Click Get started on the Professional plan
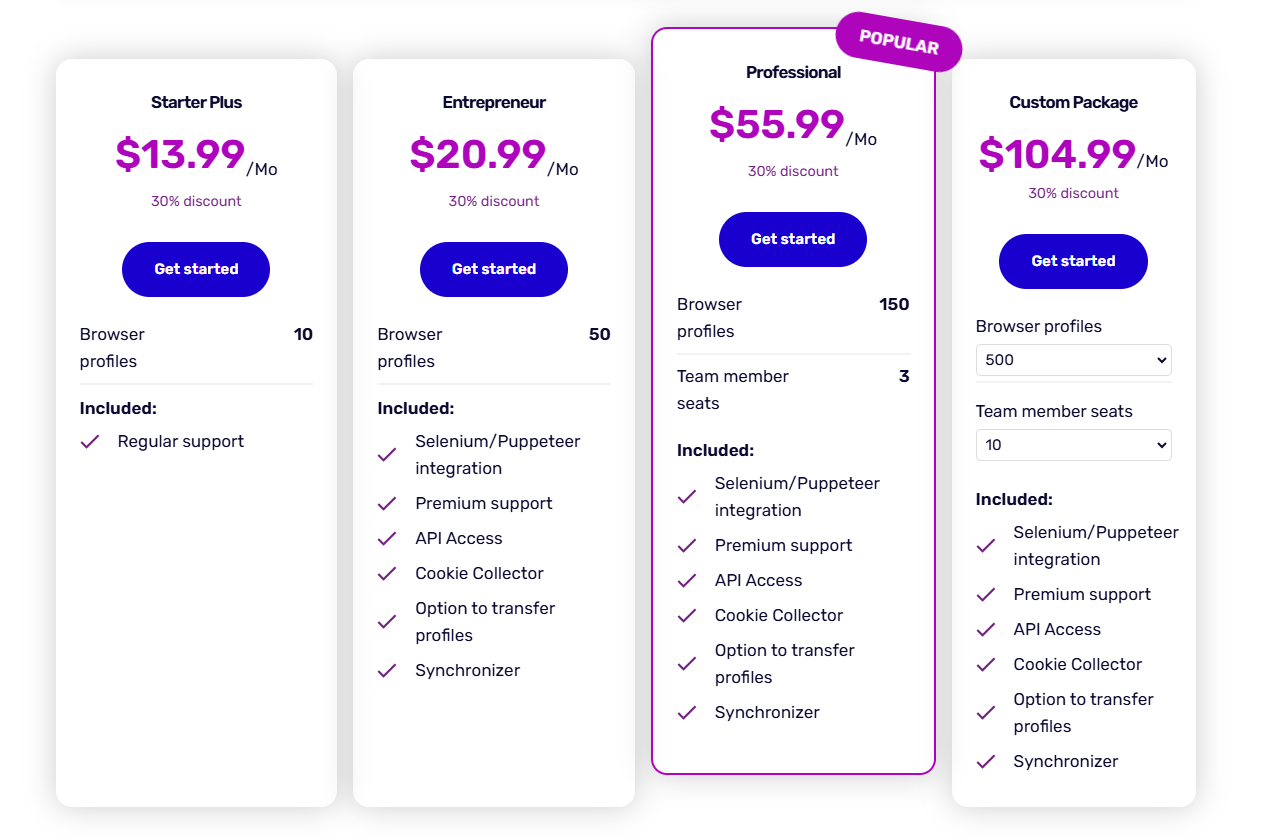This screenshot has width=1262, height=837. [x=792, y=239]
